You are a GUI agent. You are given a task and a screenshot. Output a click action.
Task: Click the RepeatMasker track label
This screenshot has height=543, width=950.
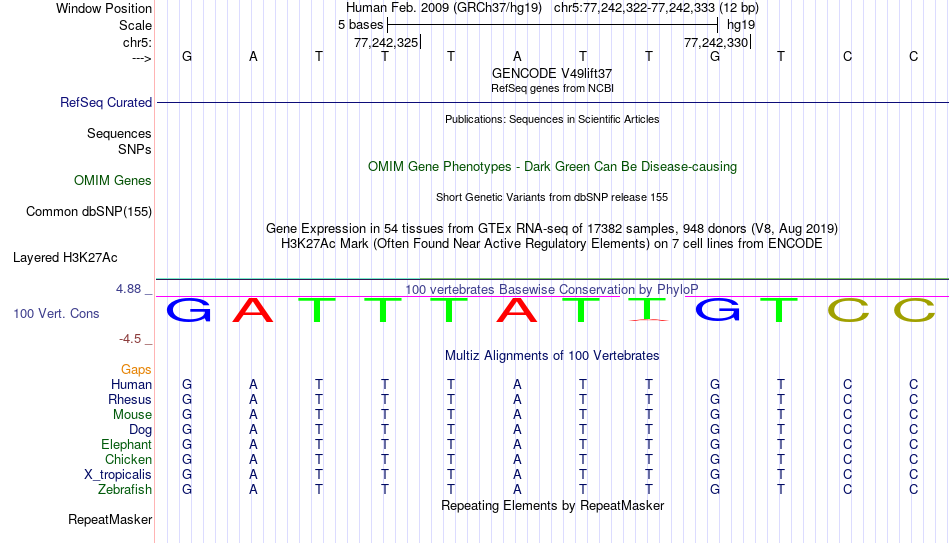[110, 519]
